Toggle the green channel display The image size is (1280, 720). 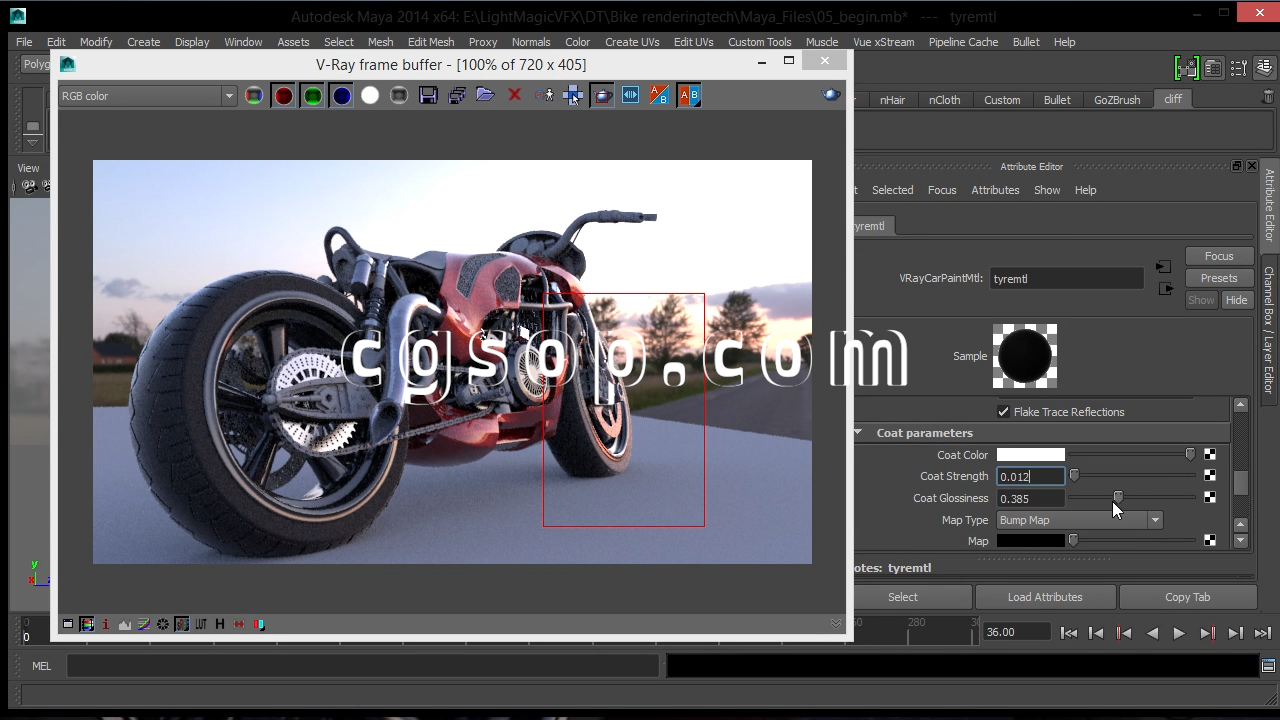click(312, 96)
